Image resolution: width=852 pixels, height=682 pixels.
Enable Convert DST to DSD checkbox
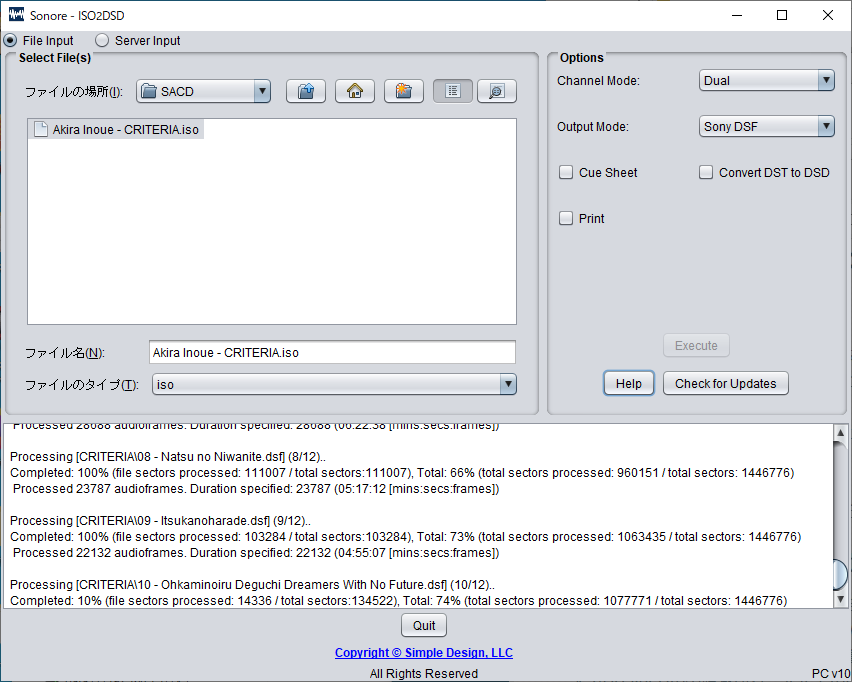click(706, 172)
